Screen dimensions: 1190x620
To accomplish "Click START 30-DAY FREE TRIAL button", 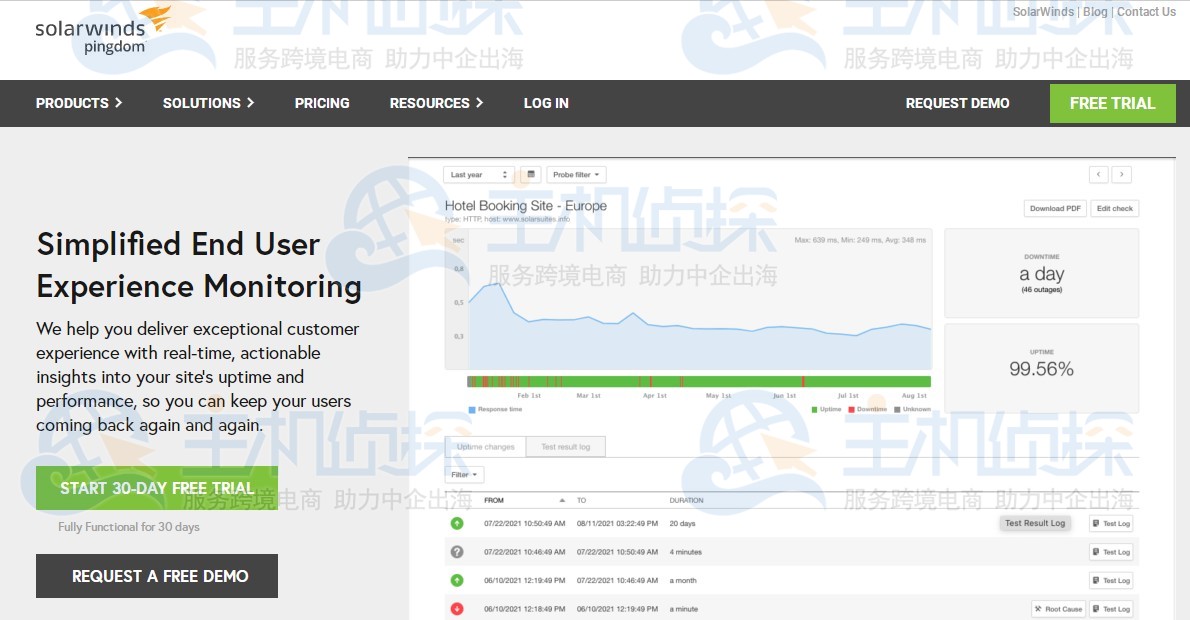I will [157, 488].
